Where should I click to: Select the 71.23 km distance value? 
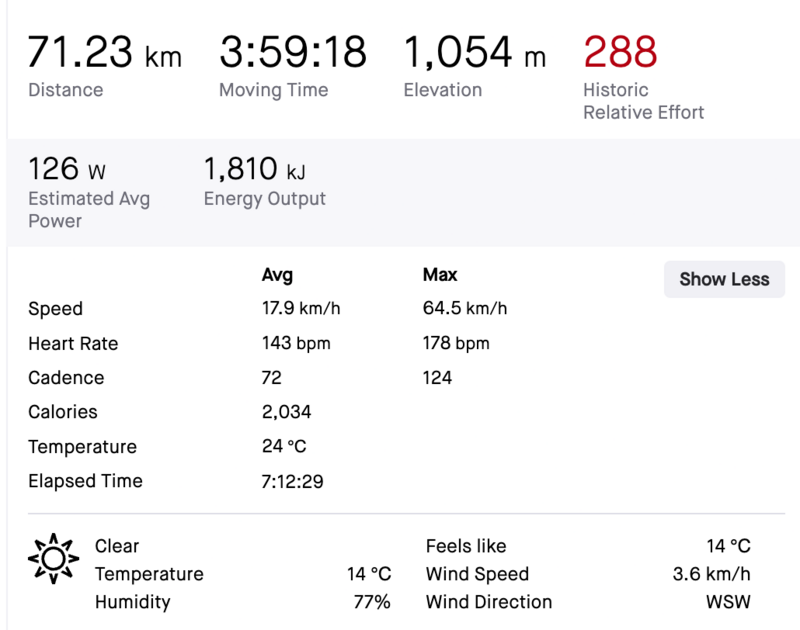[104, 52]
